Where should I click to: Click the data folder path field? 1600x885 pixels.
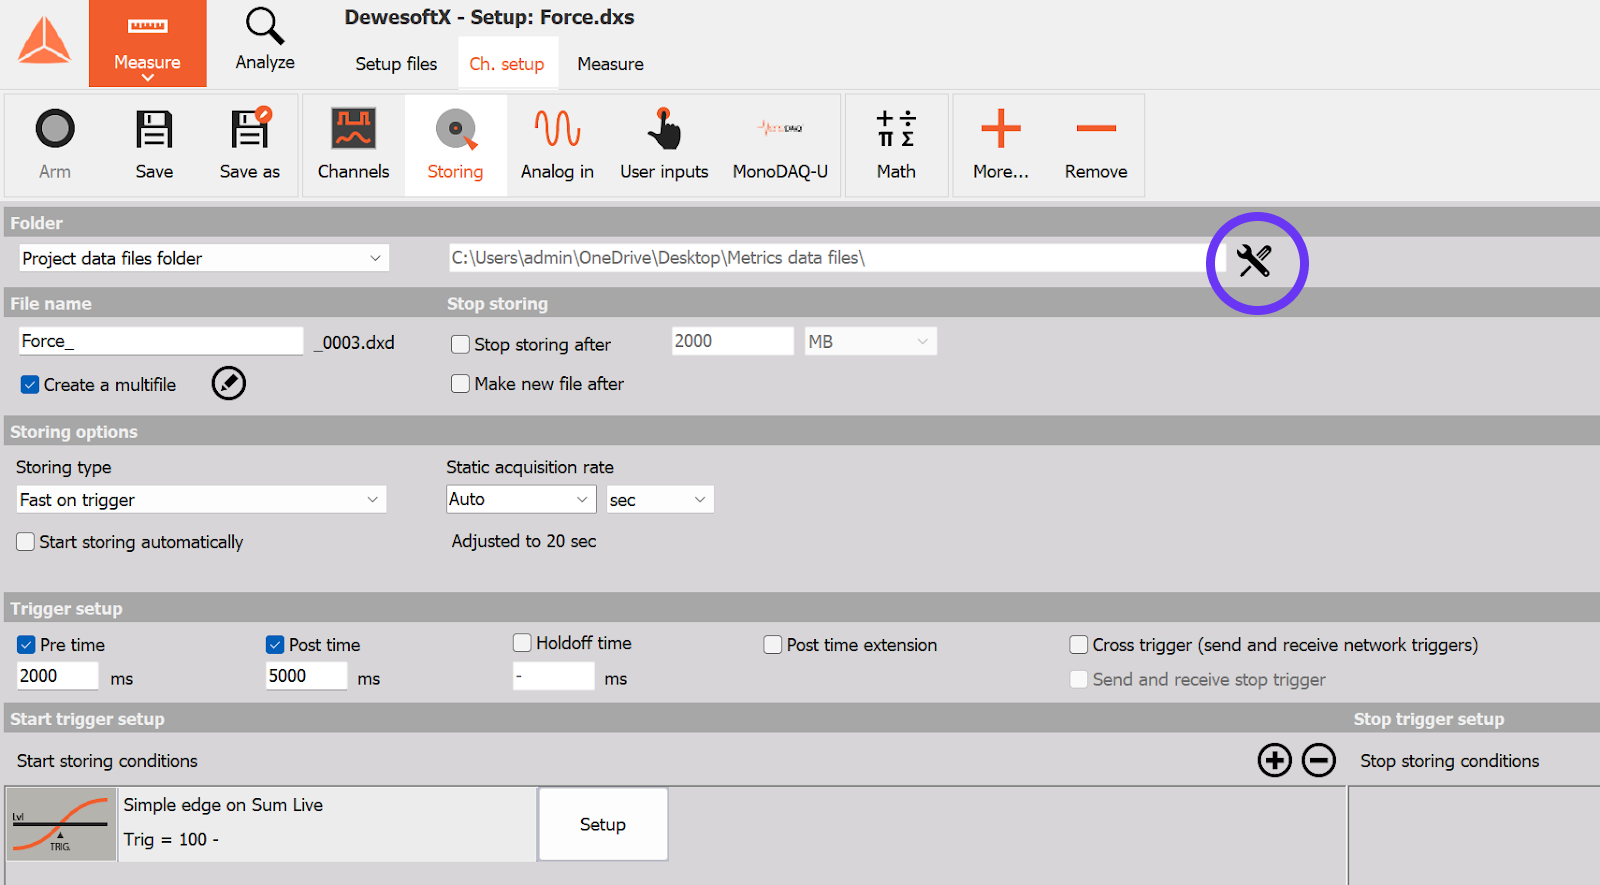pyautogui.click(x=837, y=258)
